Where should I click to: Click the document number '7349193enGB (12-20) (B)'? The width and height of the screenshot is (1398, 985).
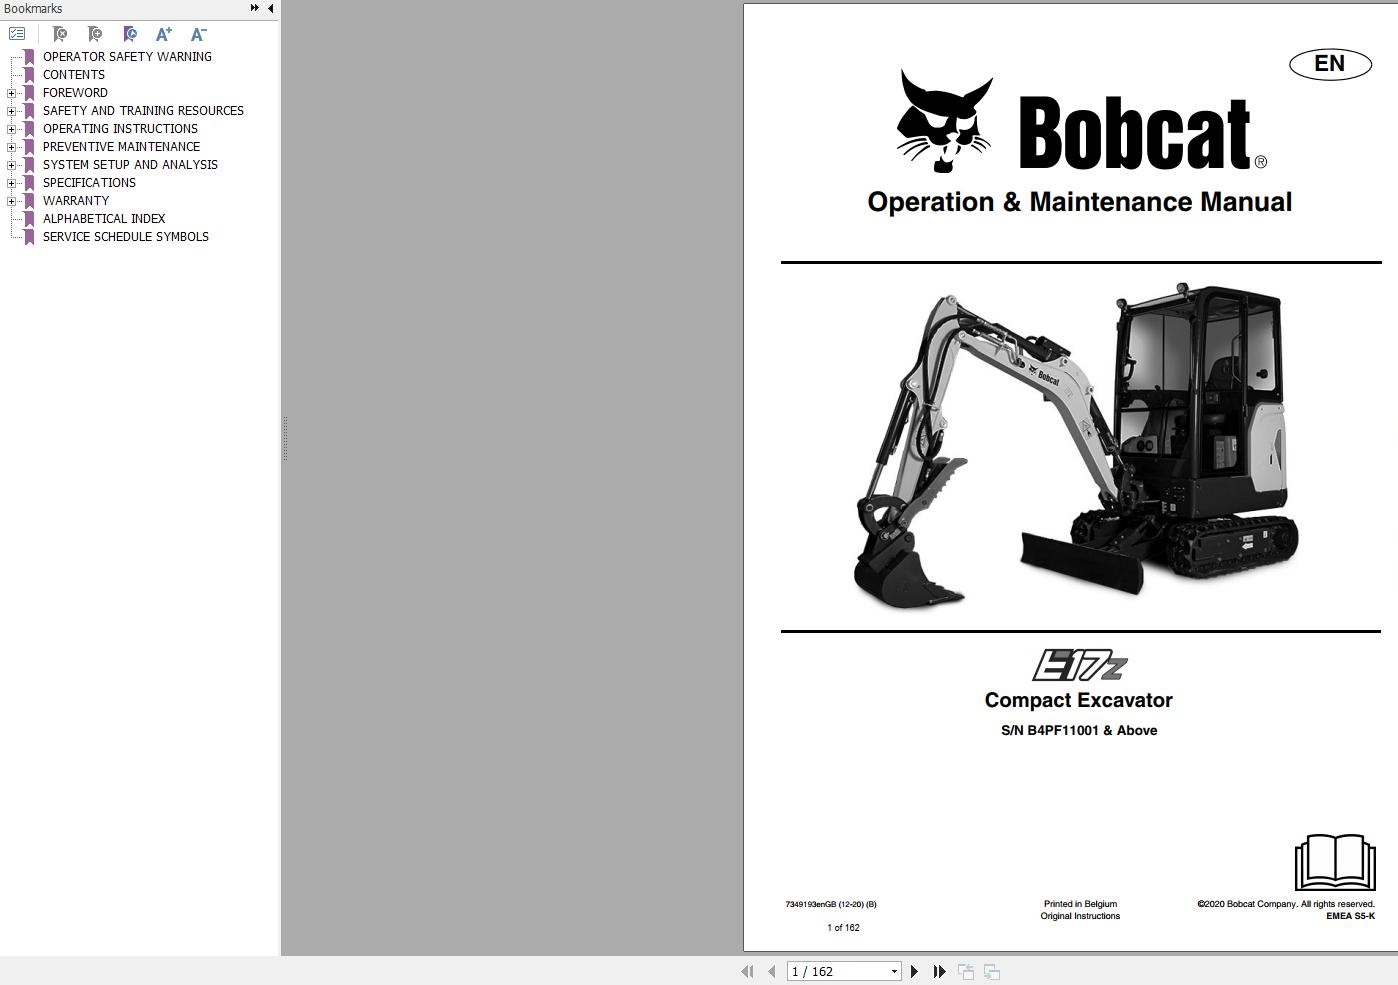(x=831, y=904)
